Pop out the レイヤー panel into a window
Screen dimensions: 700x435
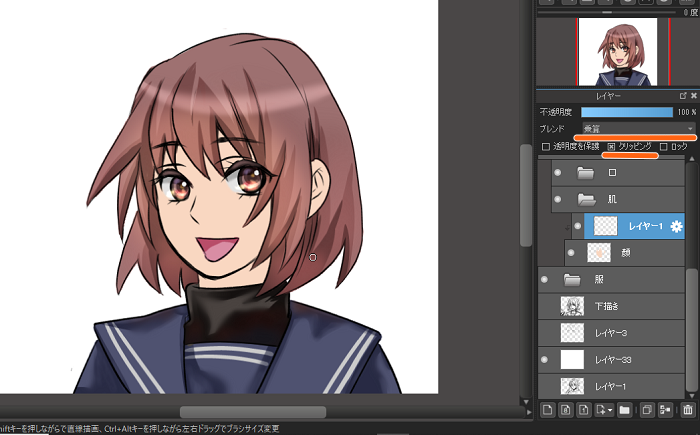point(683,96)
